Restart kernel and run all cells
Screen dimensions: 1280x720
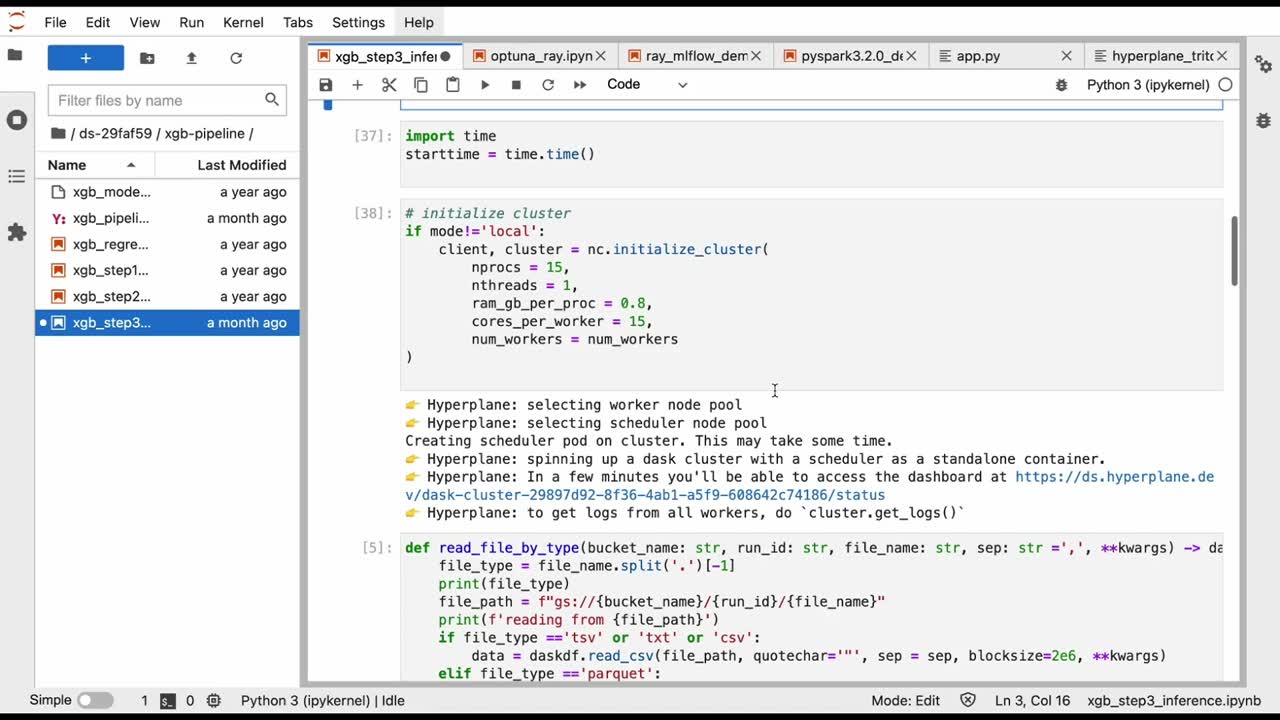click(x=580, y=85)
